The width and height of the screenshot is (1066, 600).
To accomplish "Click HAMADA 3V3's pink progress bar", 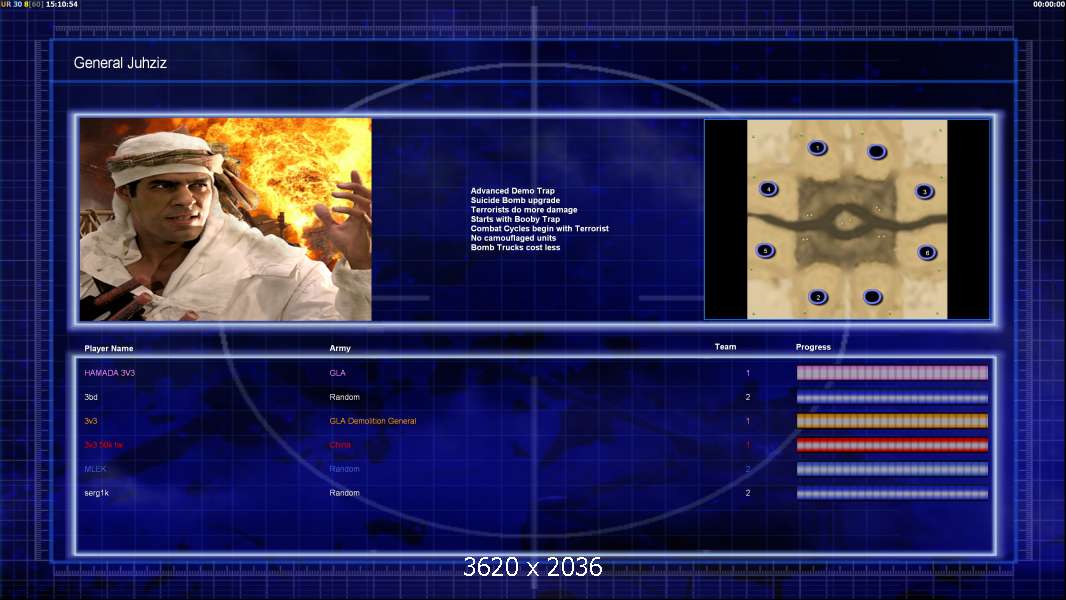I will pyautogui.click(x=892, y=372).
